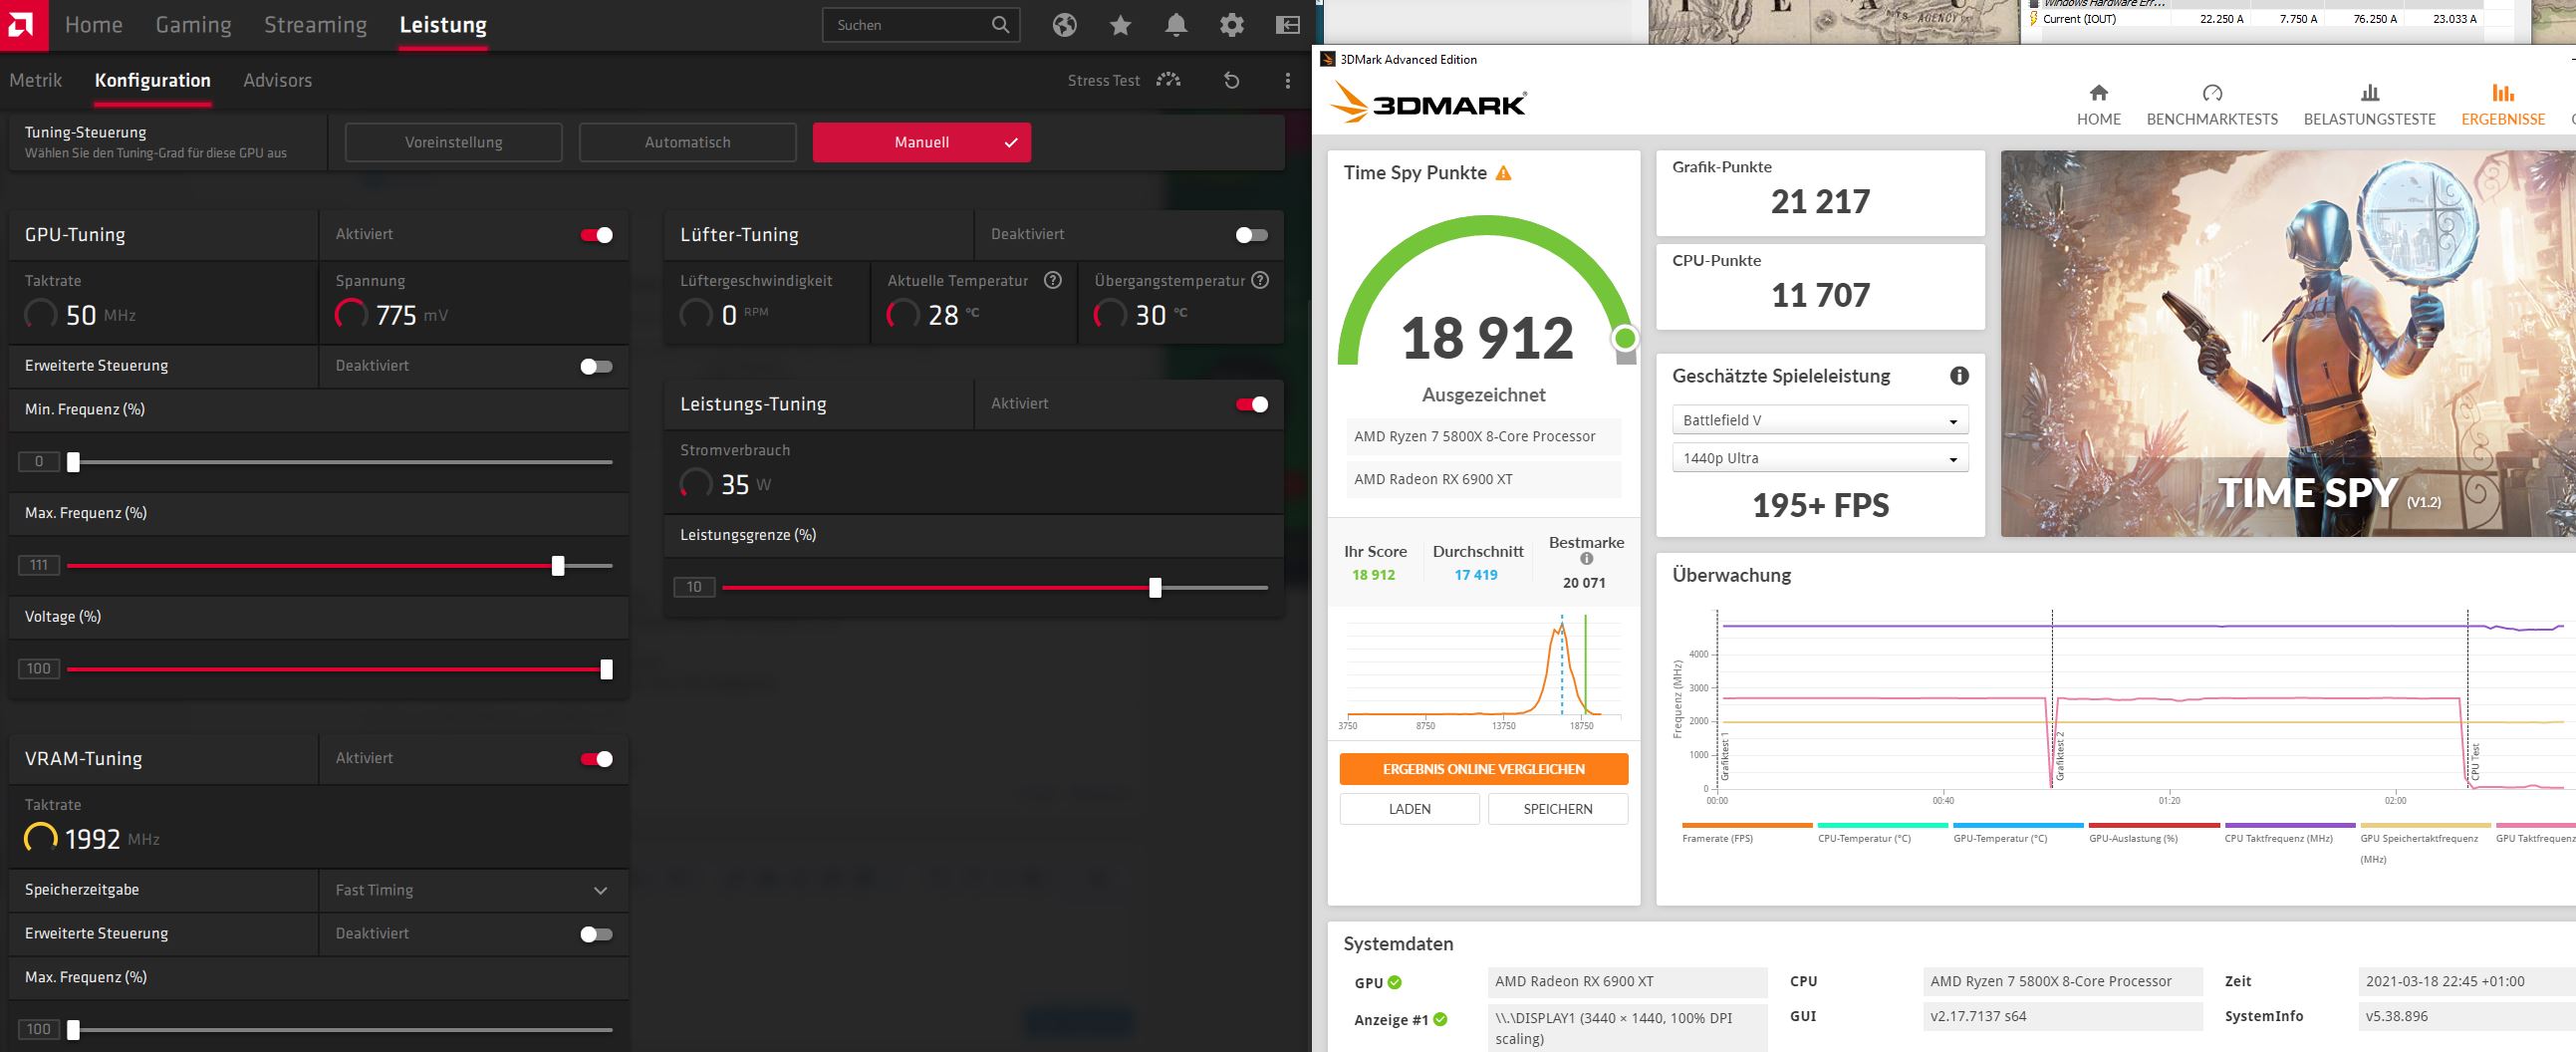
Task: Enable the Lüfter-Tuning toggle
Action: point(1251,235)
